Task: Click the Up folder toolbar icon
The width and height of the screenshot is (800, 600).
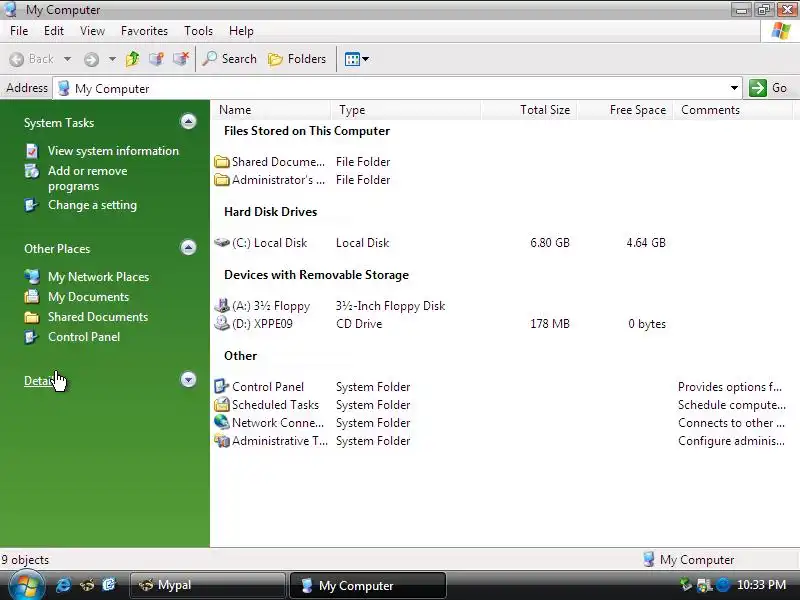Action: [x=133, y=59]
